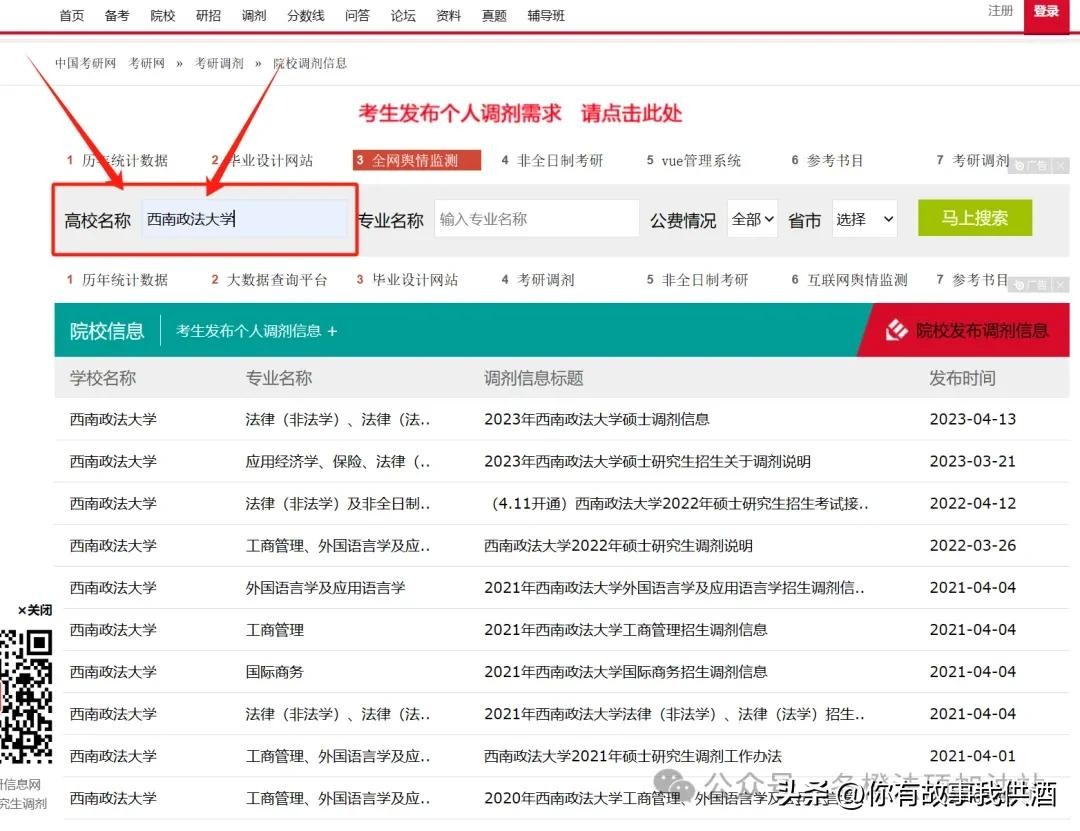Go to the 分数线 menu item

pos(306,15)
